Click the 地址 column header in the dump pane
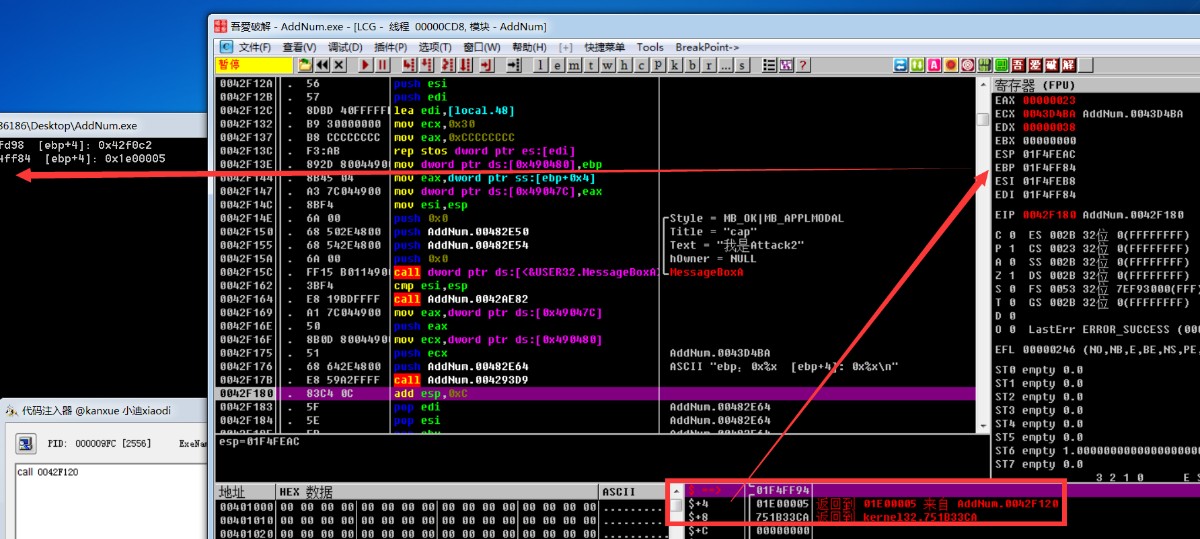 245,492
